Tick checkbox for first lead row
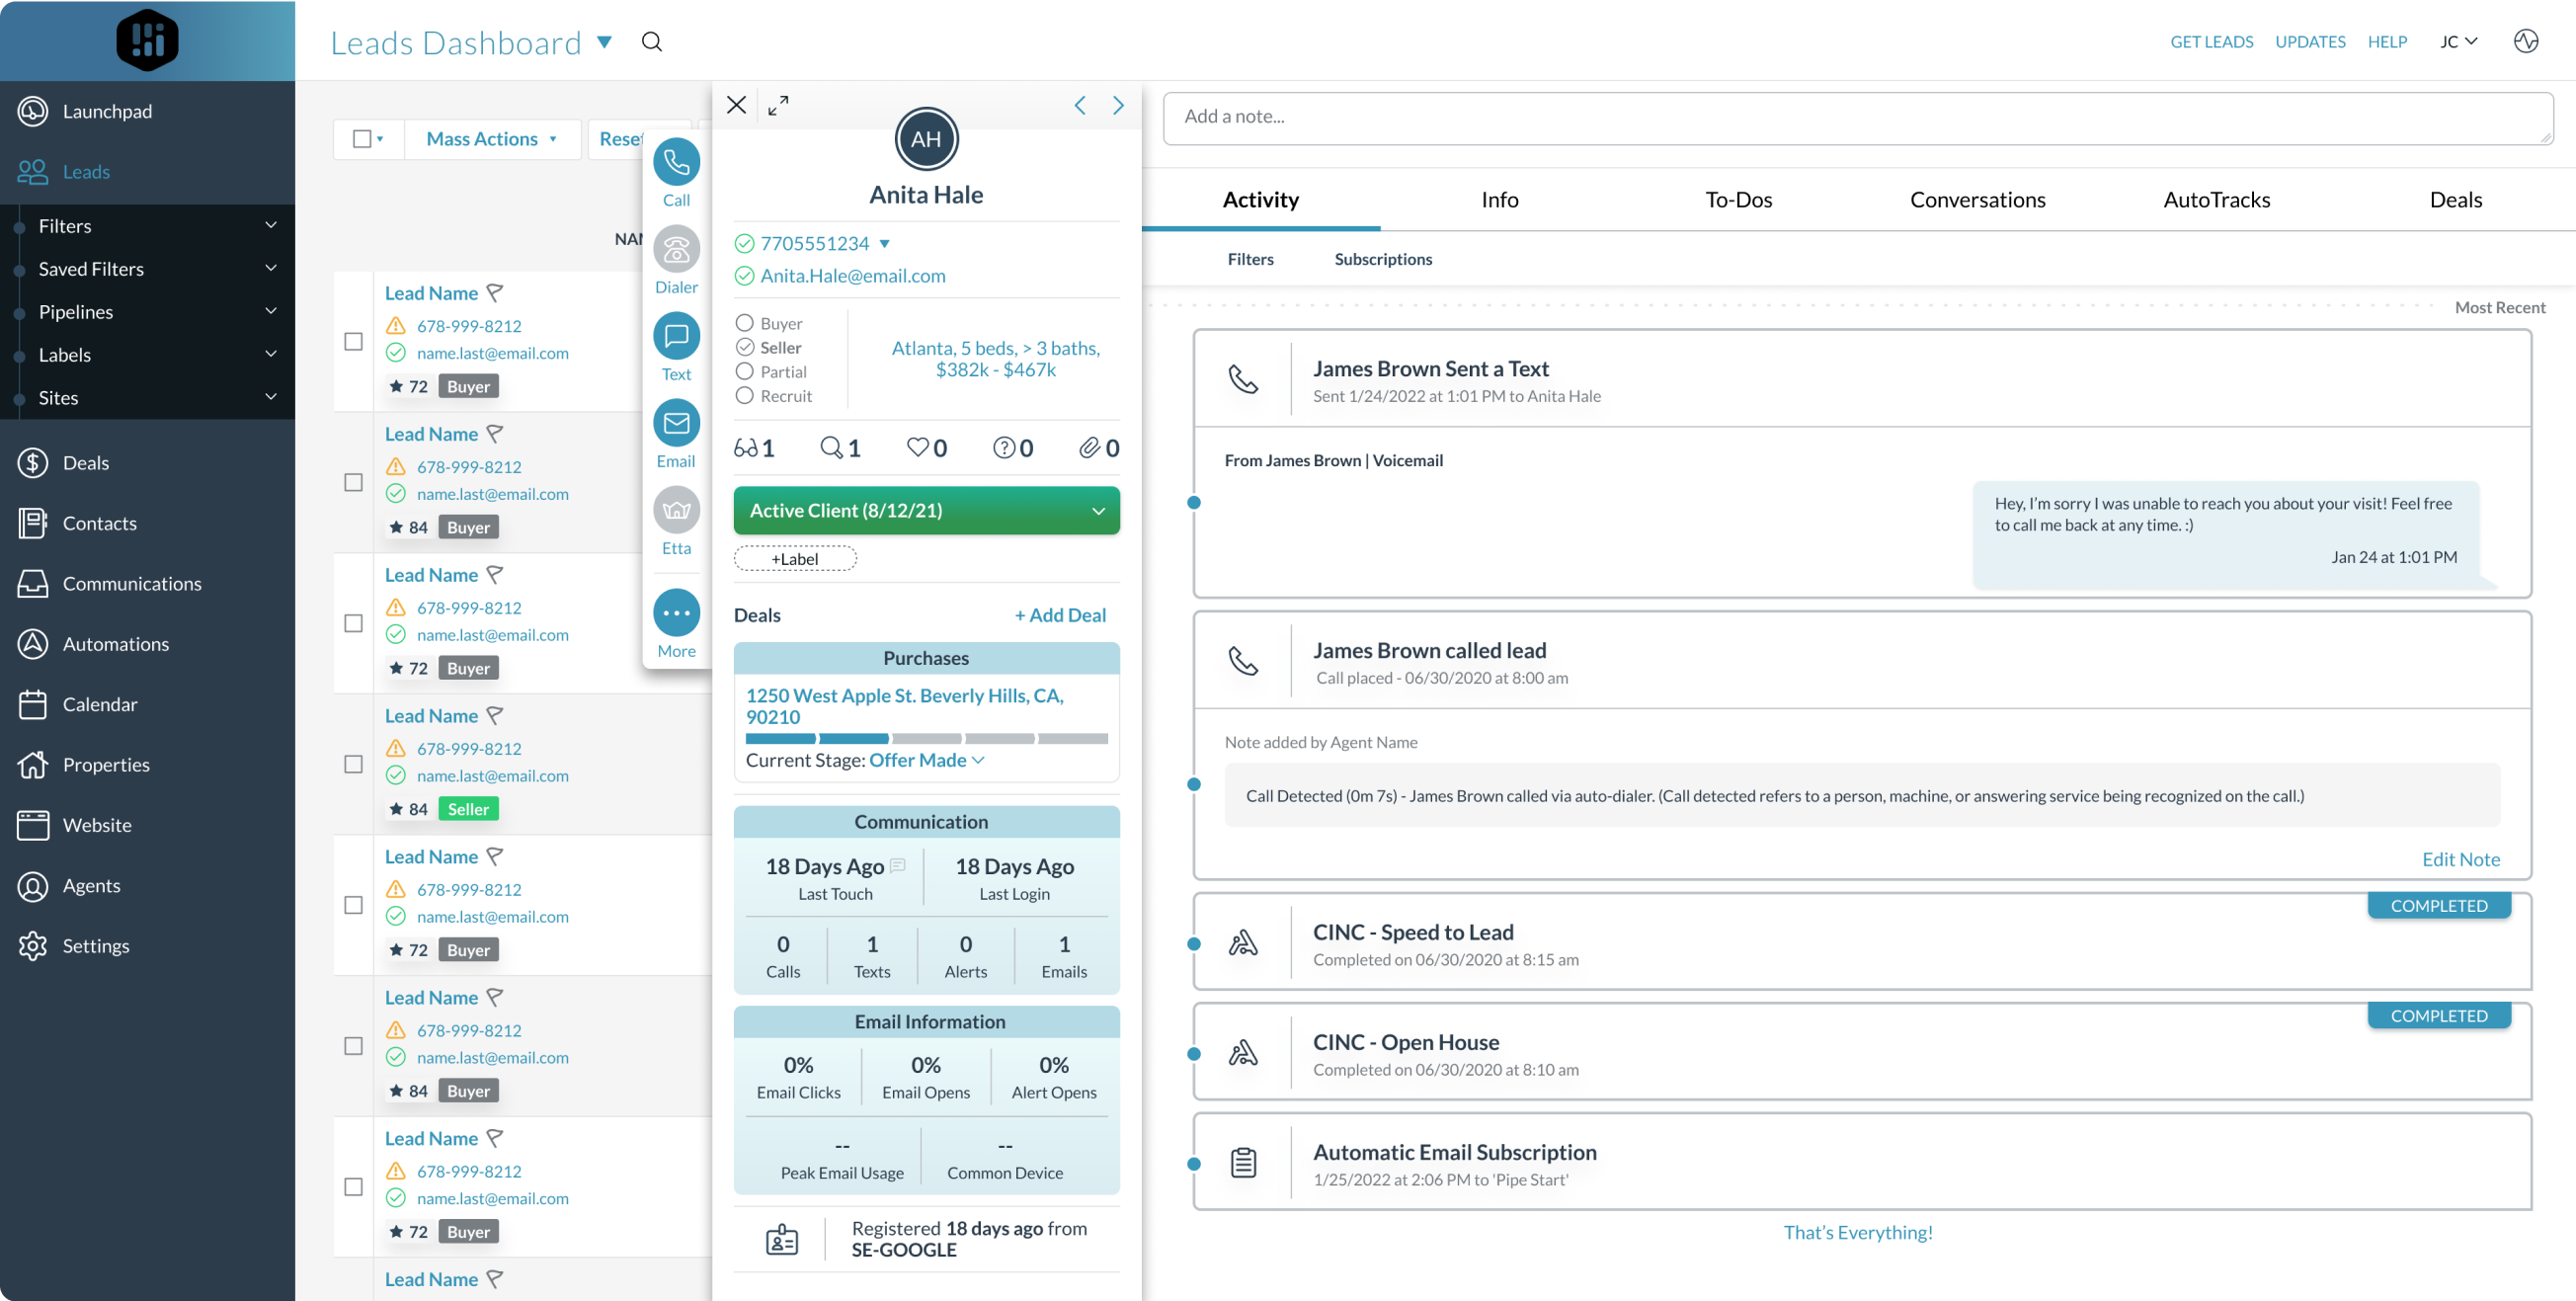The image size is (2576, 1301). click(353, 341)
